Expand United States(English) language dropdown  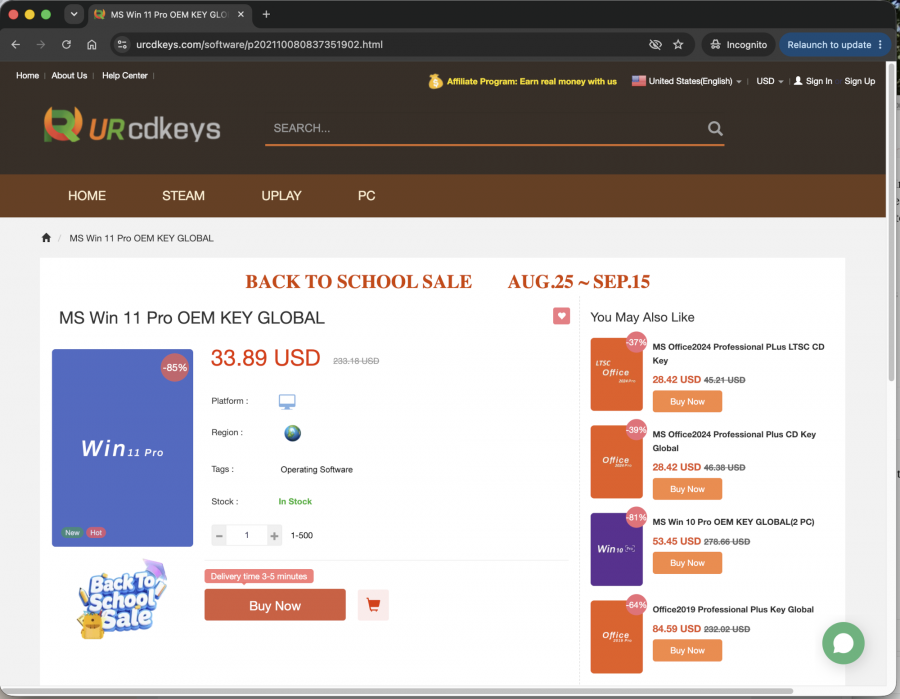(x=687, y=81)
